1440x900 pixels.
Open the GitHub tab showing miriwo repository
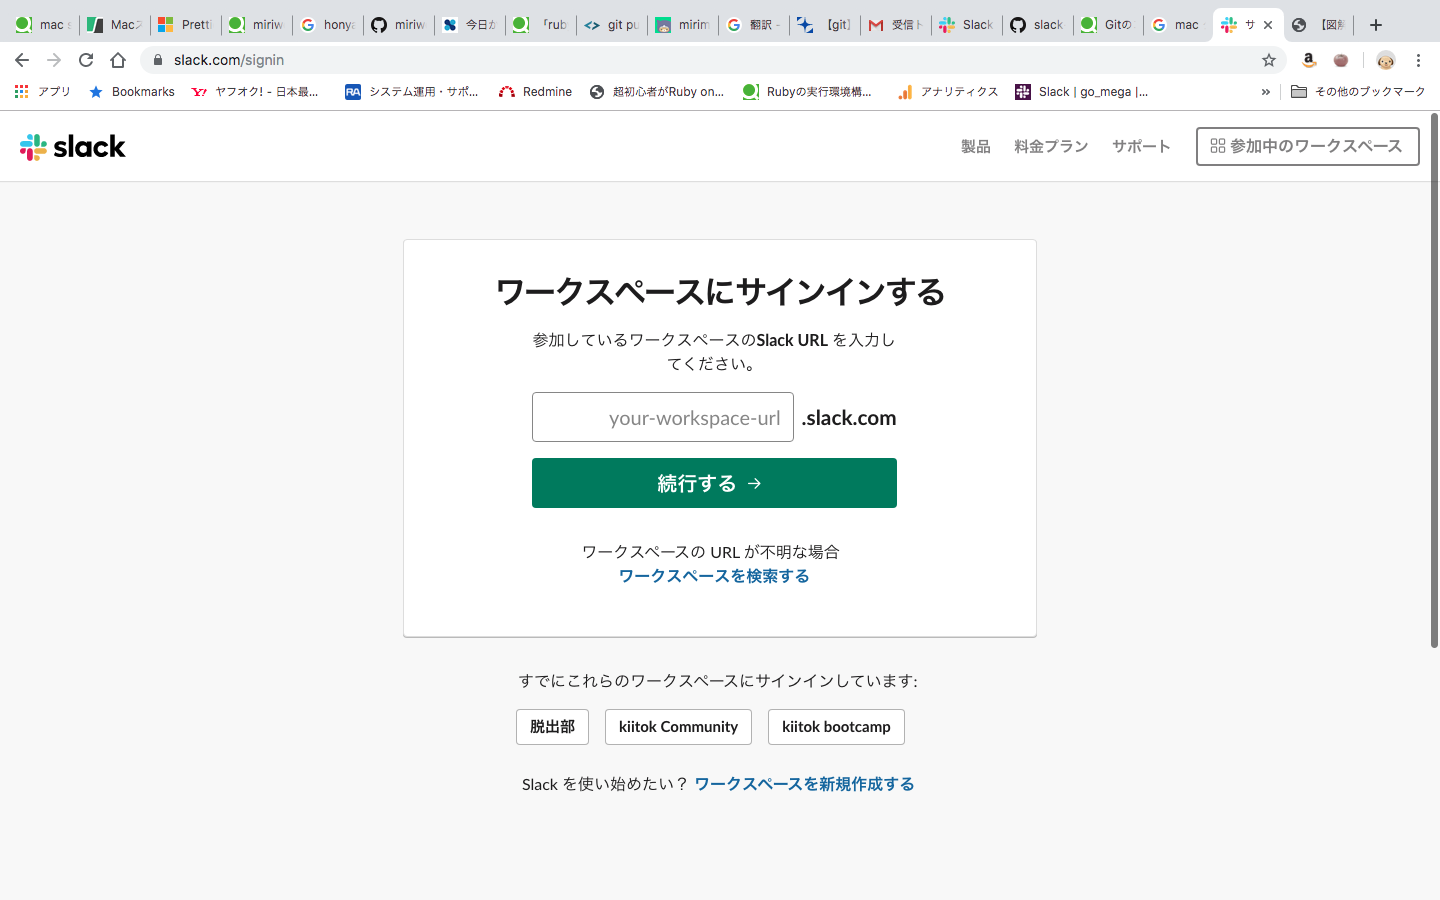click(x=399, y=25)
